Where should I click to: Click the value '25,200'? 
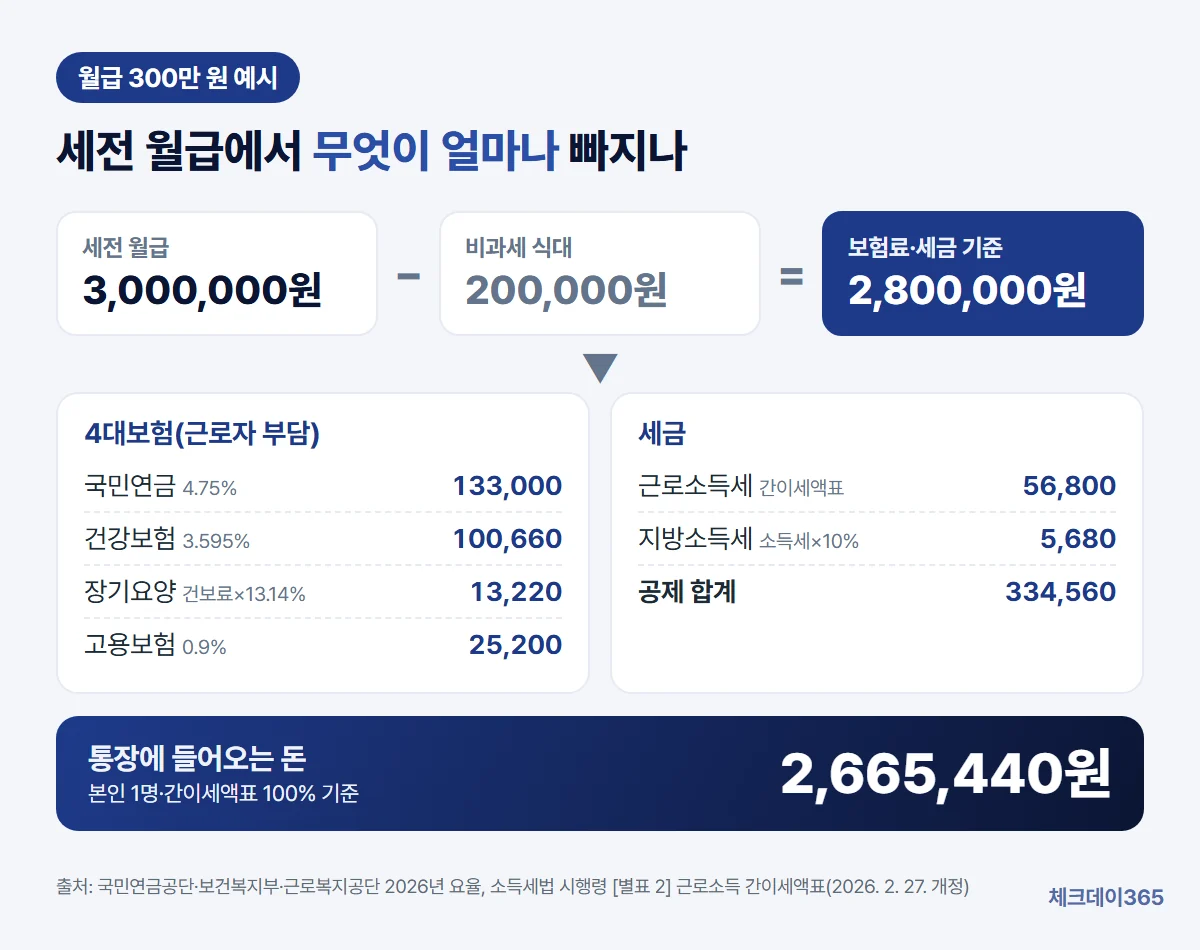click(x=516, y=646)
